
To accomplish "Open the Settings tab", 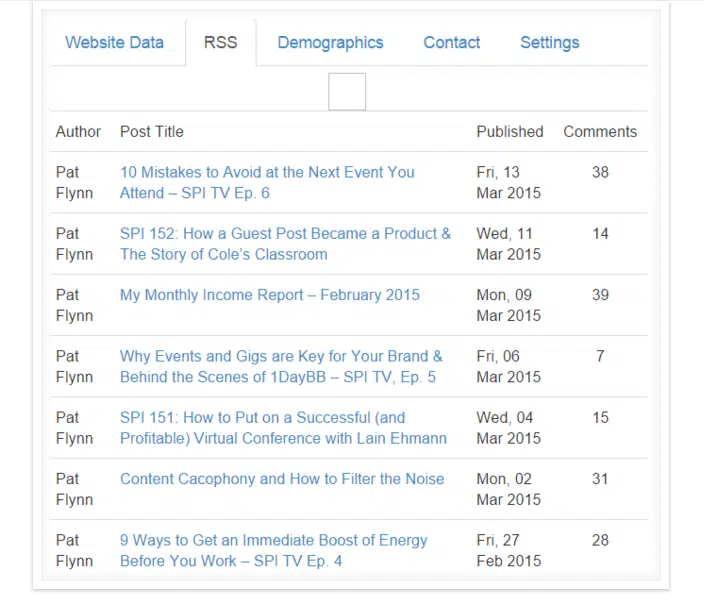I will pyautogui.click(x=549, y=43).
